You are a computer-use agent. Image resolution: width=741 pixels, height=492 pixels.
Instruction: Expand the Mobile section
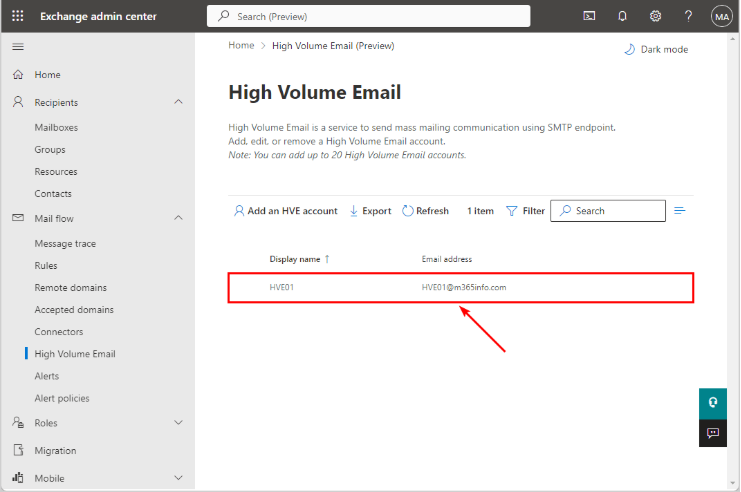point(178,478)
